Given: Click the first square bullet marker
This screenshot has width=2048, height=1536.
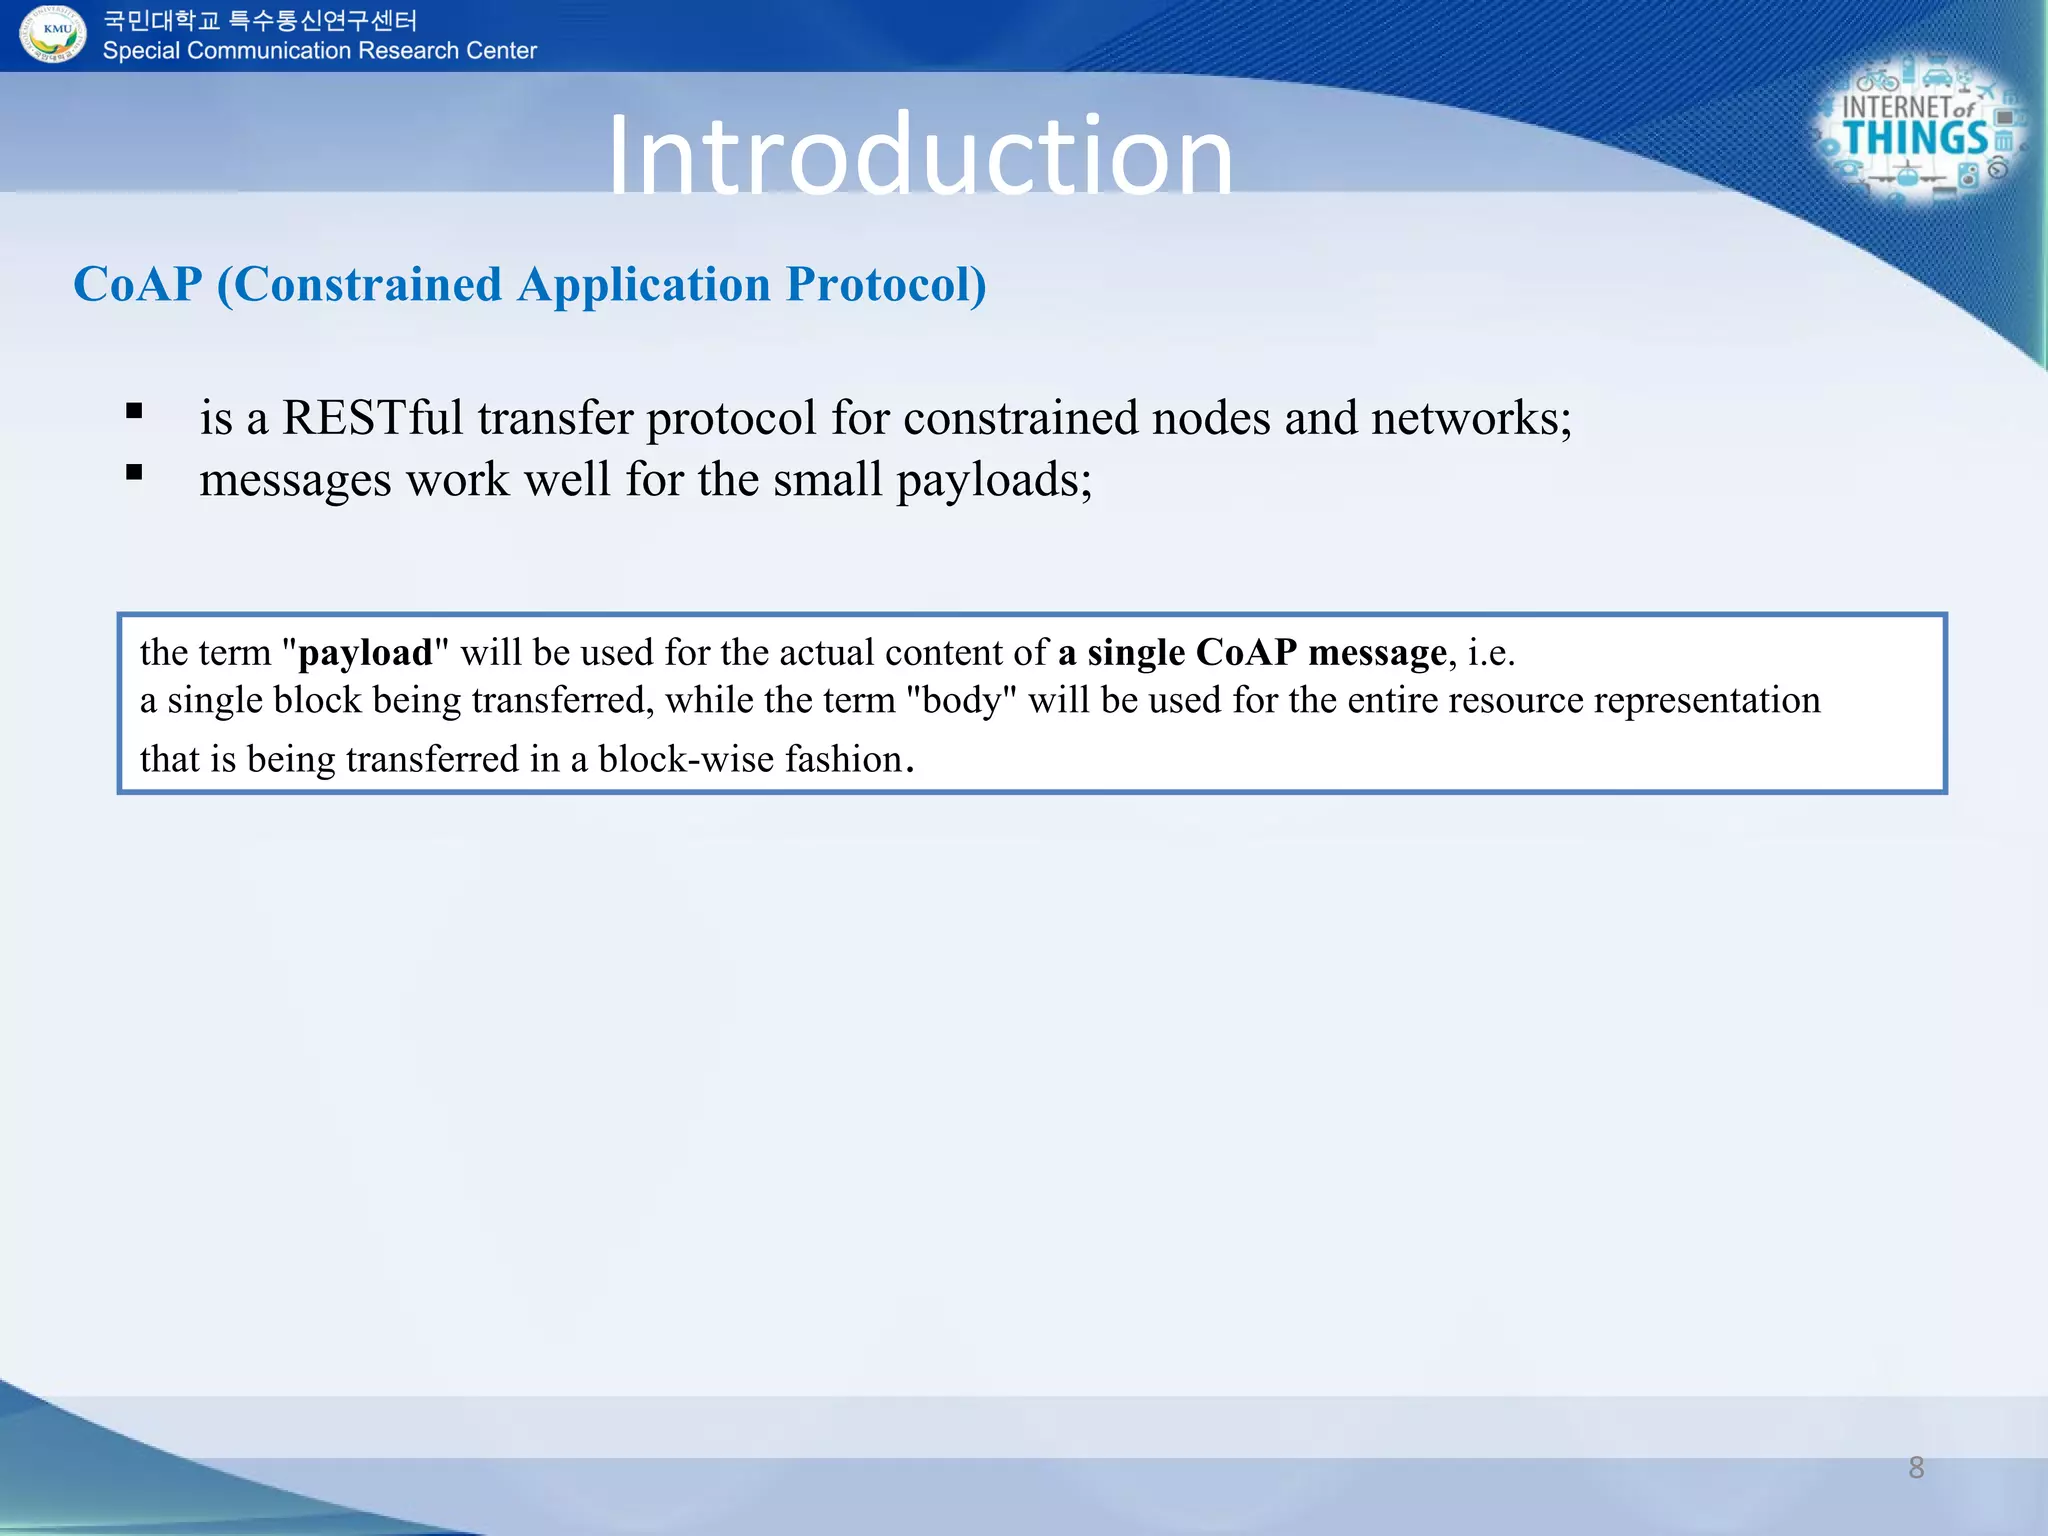Looking at the screenshot, I should 134,410.
